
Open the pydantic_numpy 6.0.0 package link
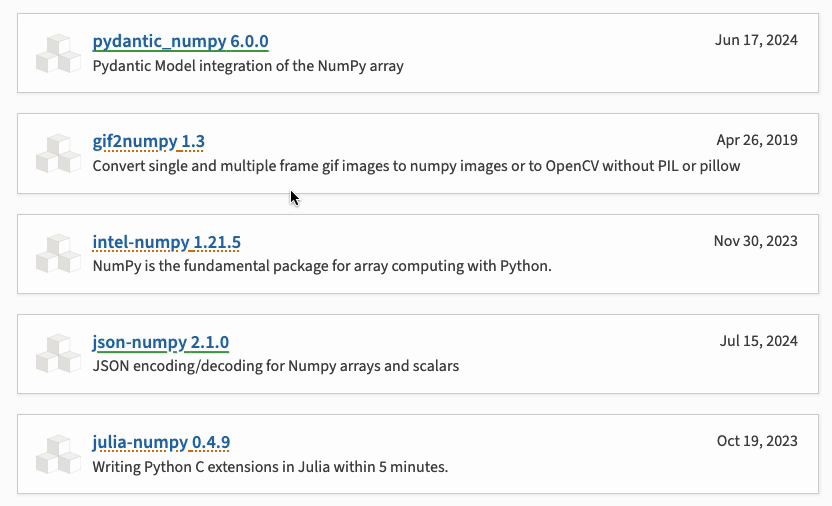coord(180,41)
